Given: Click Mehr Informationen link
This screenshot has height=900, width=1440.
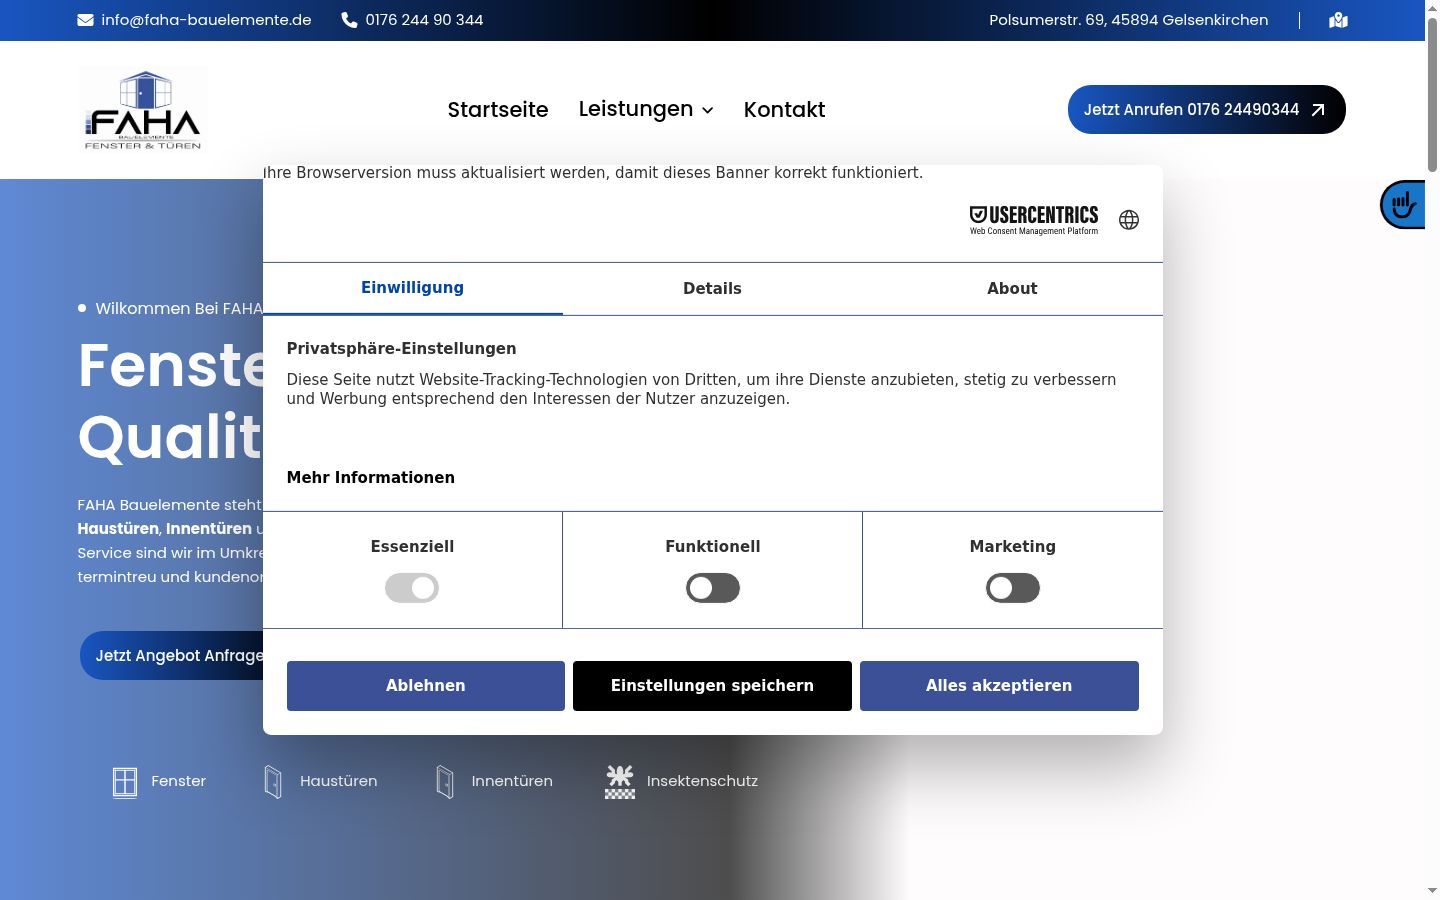Looking at the screenshot, I should (x=371, y=478).
